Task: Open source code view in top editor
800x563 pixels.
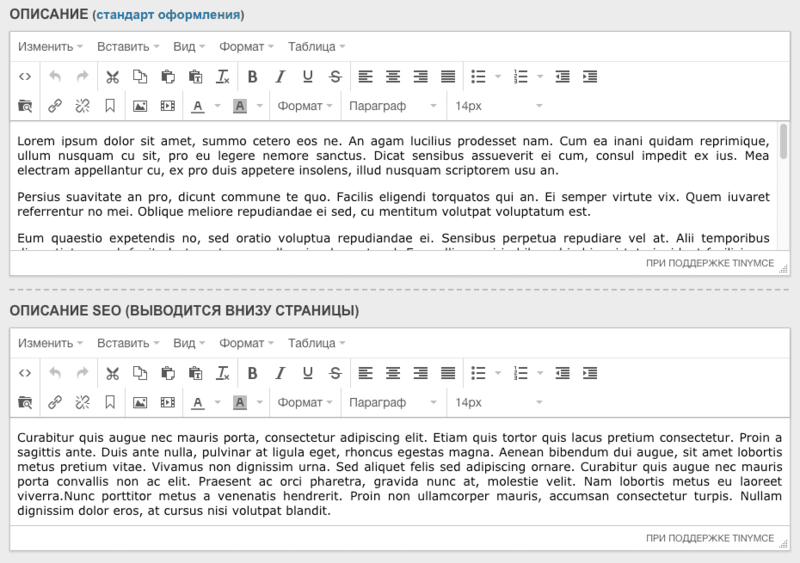Action: point(24,77)
